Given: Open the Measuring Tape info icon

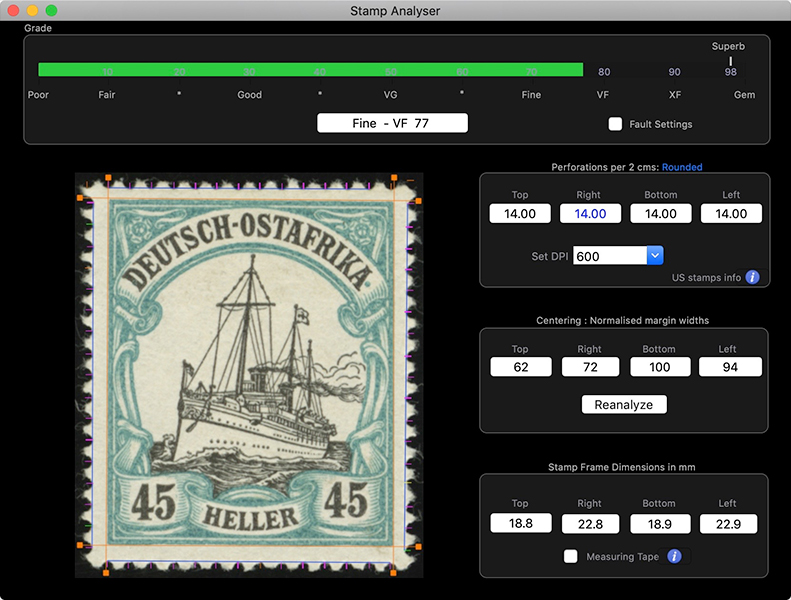Looking at the screenshot, I should [674, 556].
